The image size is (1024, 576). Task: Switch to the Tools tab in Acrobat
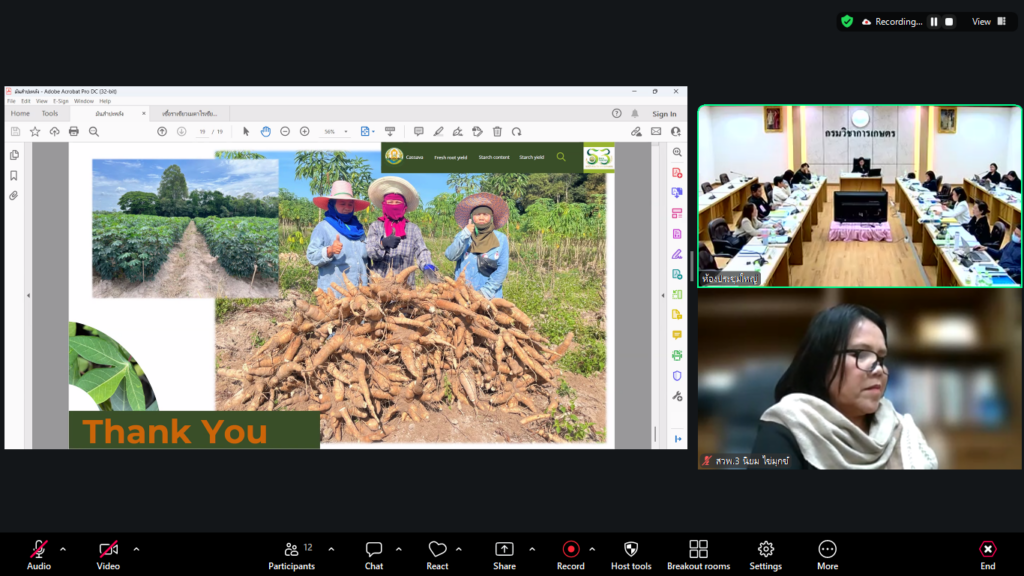click(x=50, y=113)
